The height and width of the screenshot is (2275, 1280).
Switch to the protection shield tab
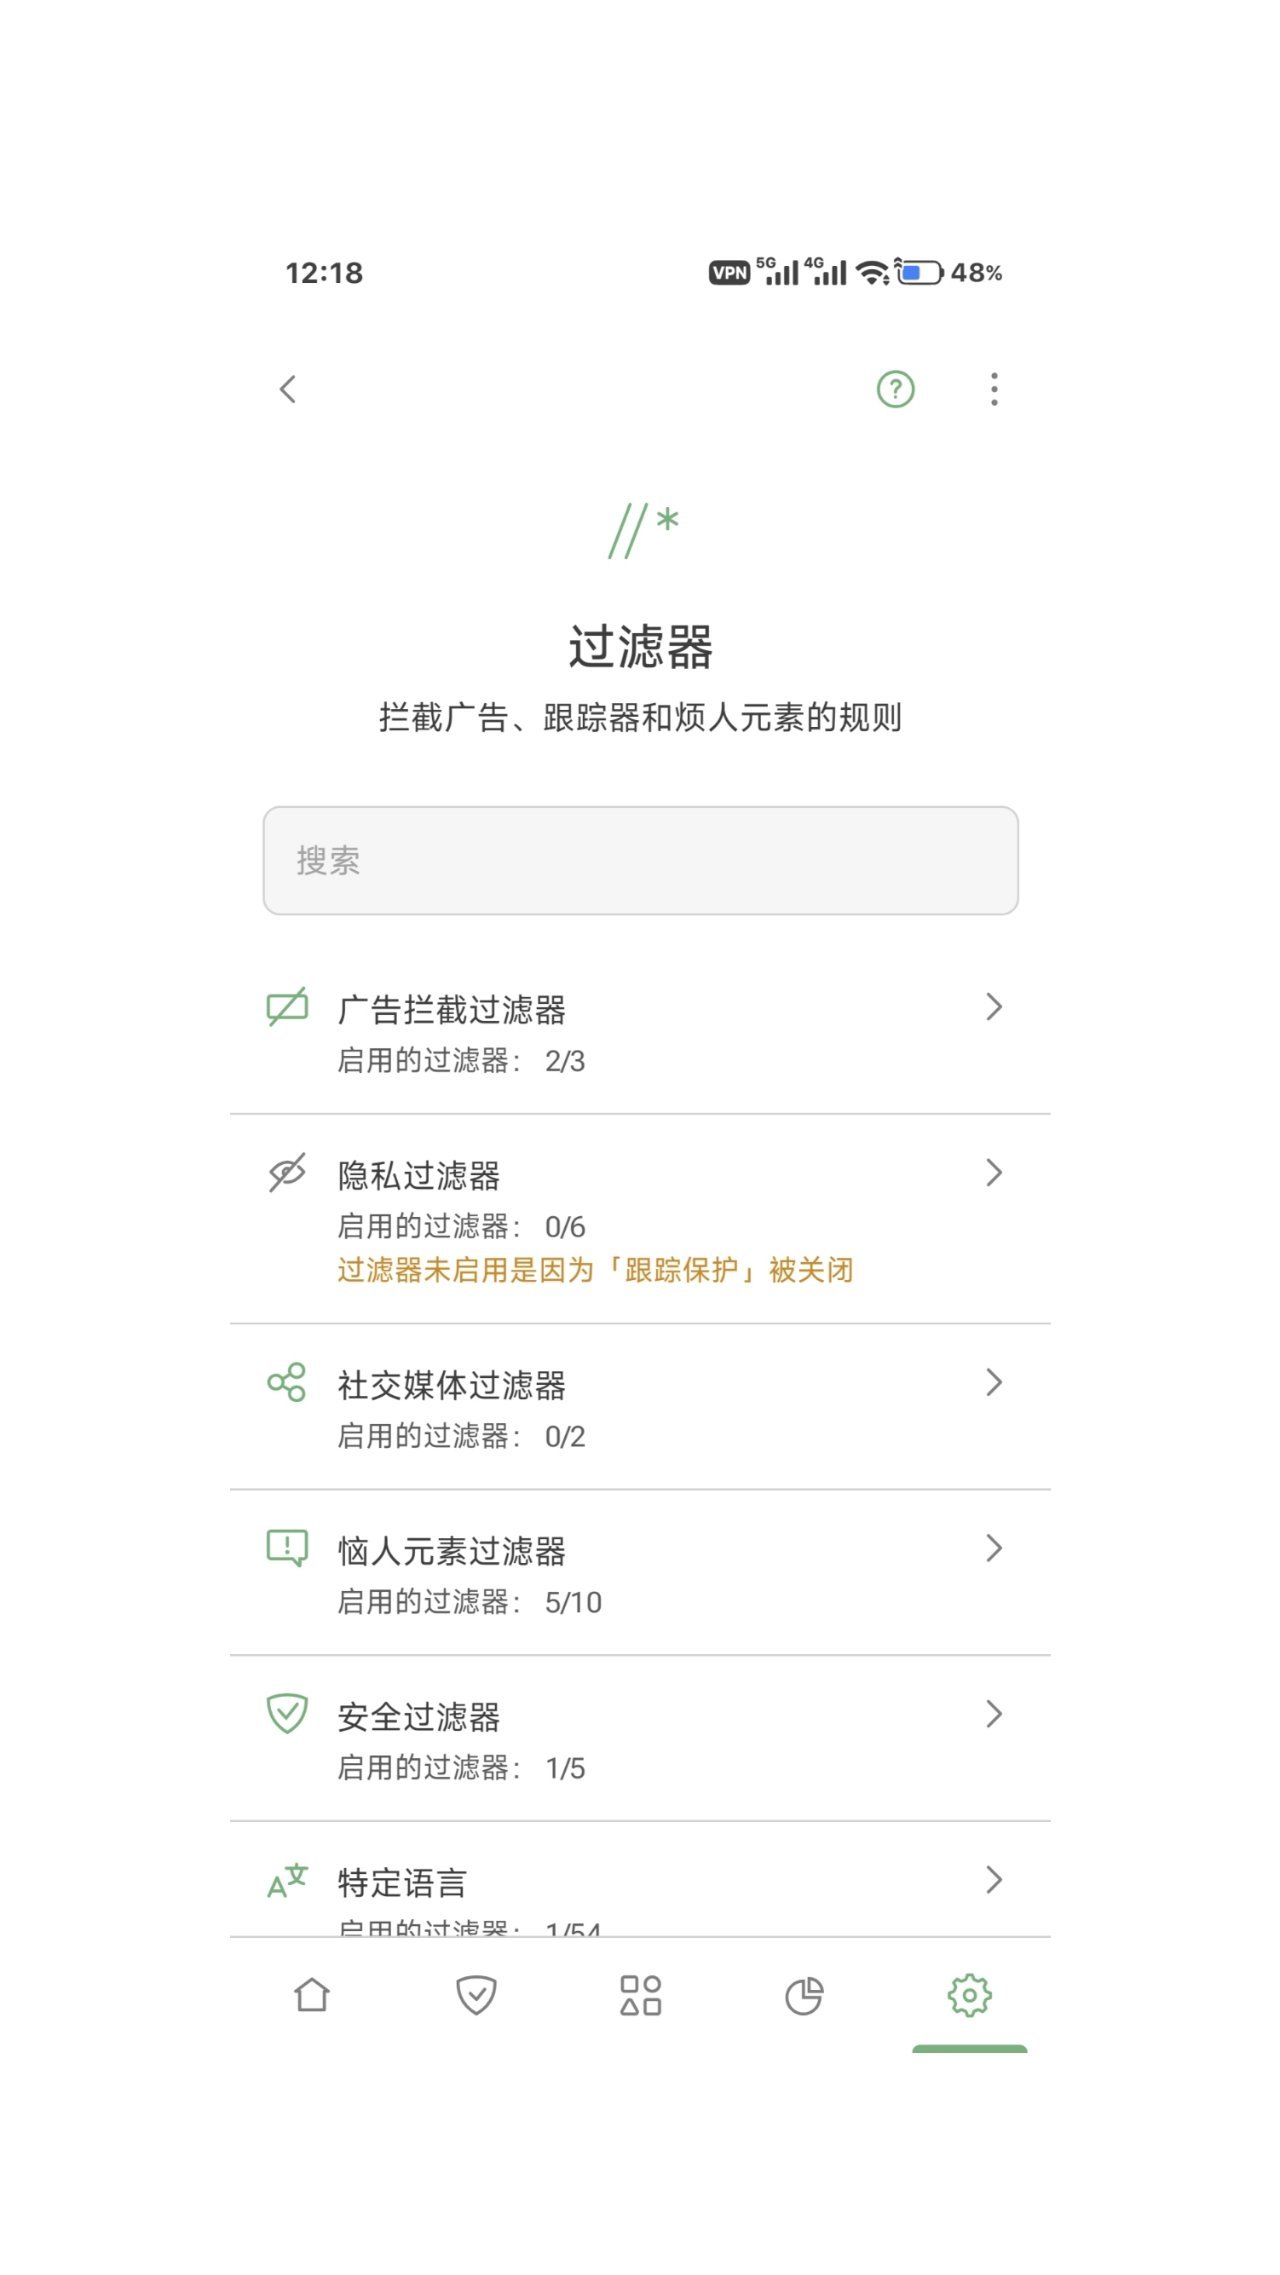[x=476, y=1995]
